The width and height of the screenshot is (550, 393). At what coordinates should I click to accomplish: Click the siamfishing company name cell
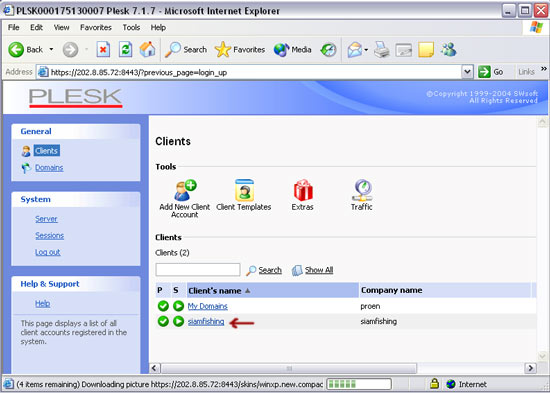[x=378, y=321]
